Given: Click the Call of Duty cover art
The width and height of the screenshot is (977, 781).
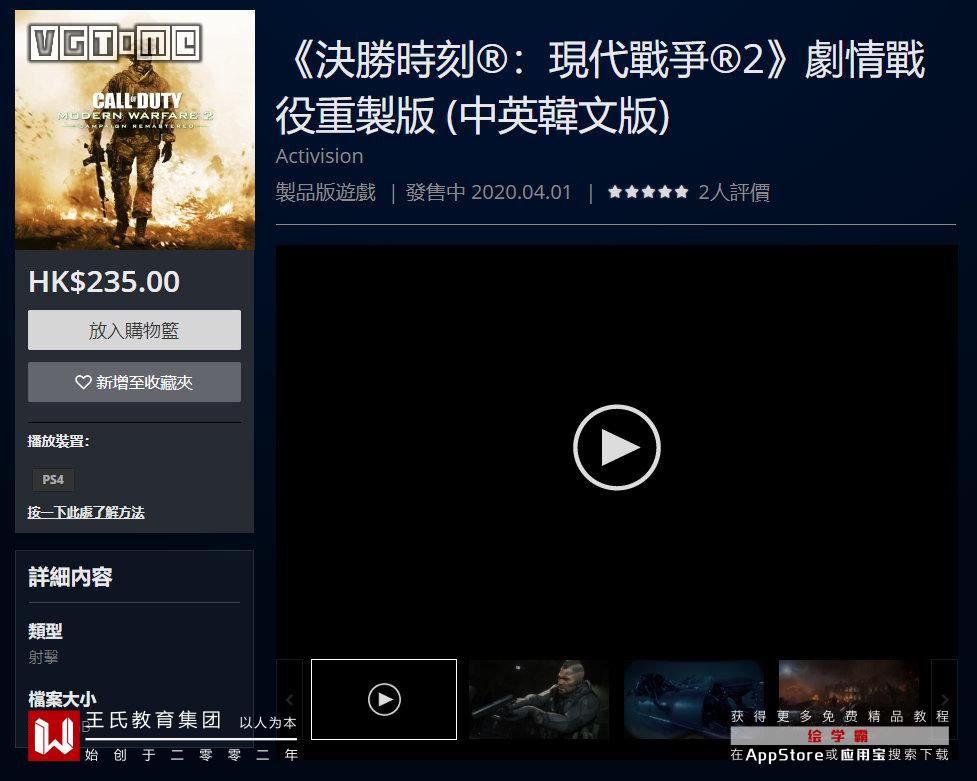Looking at the screenshot, I should click(x=135, y=130).
